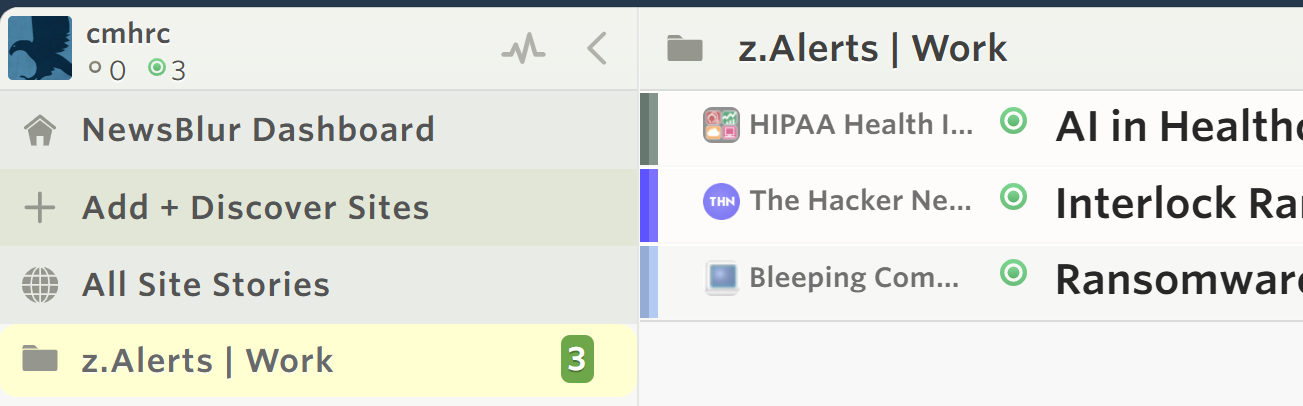Screen dimensions: 1303x406
Task: Open NewsBlur Dashboard
Action: [258, 130]
